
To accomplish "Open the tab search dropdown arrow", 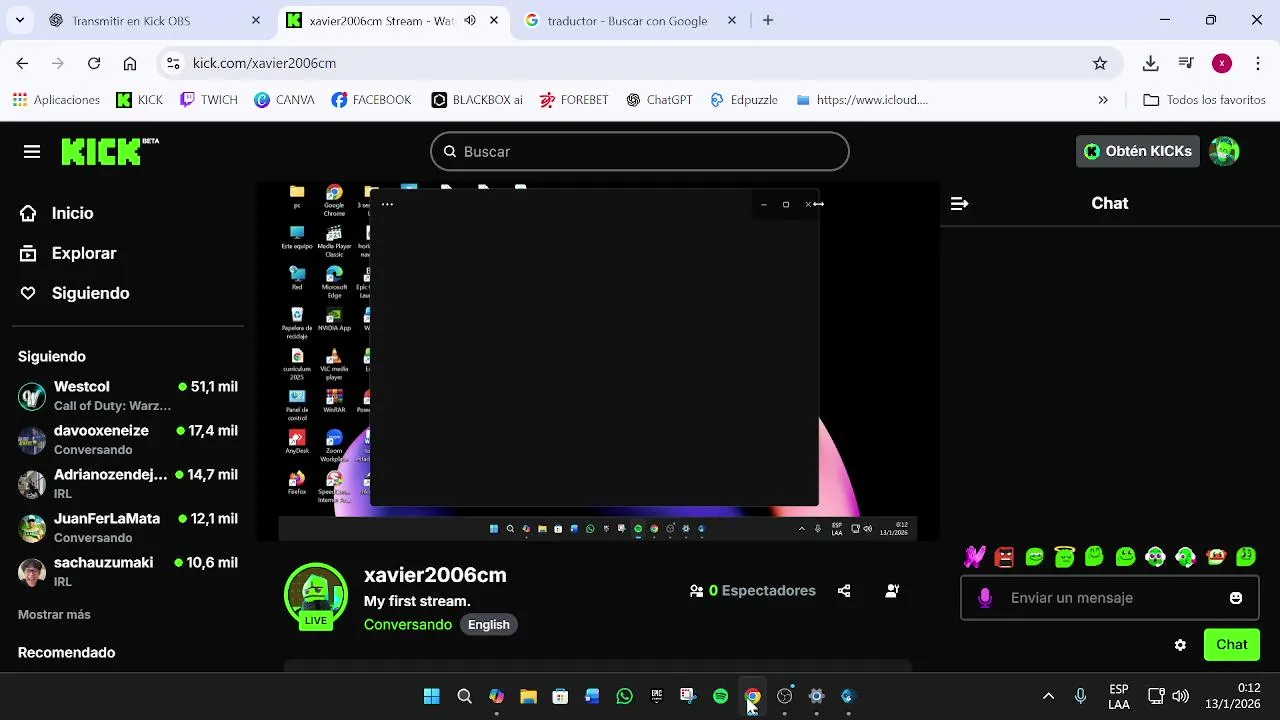I will [21, 20].
